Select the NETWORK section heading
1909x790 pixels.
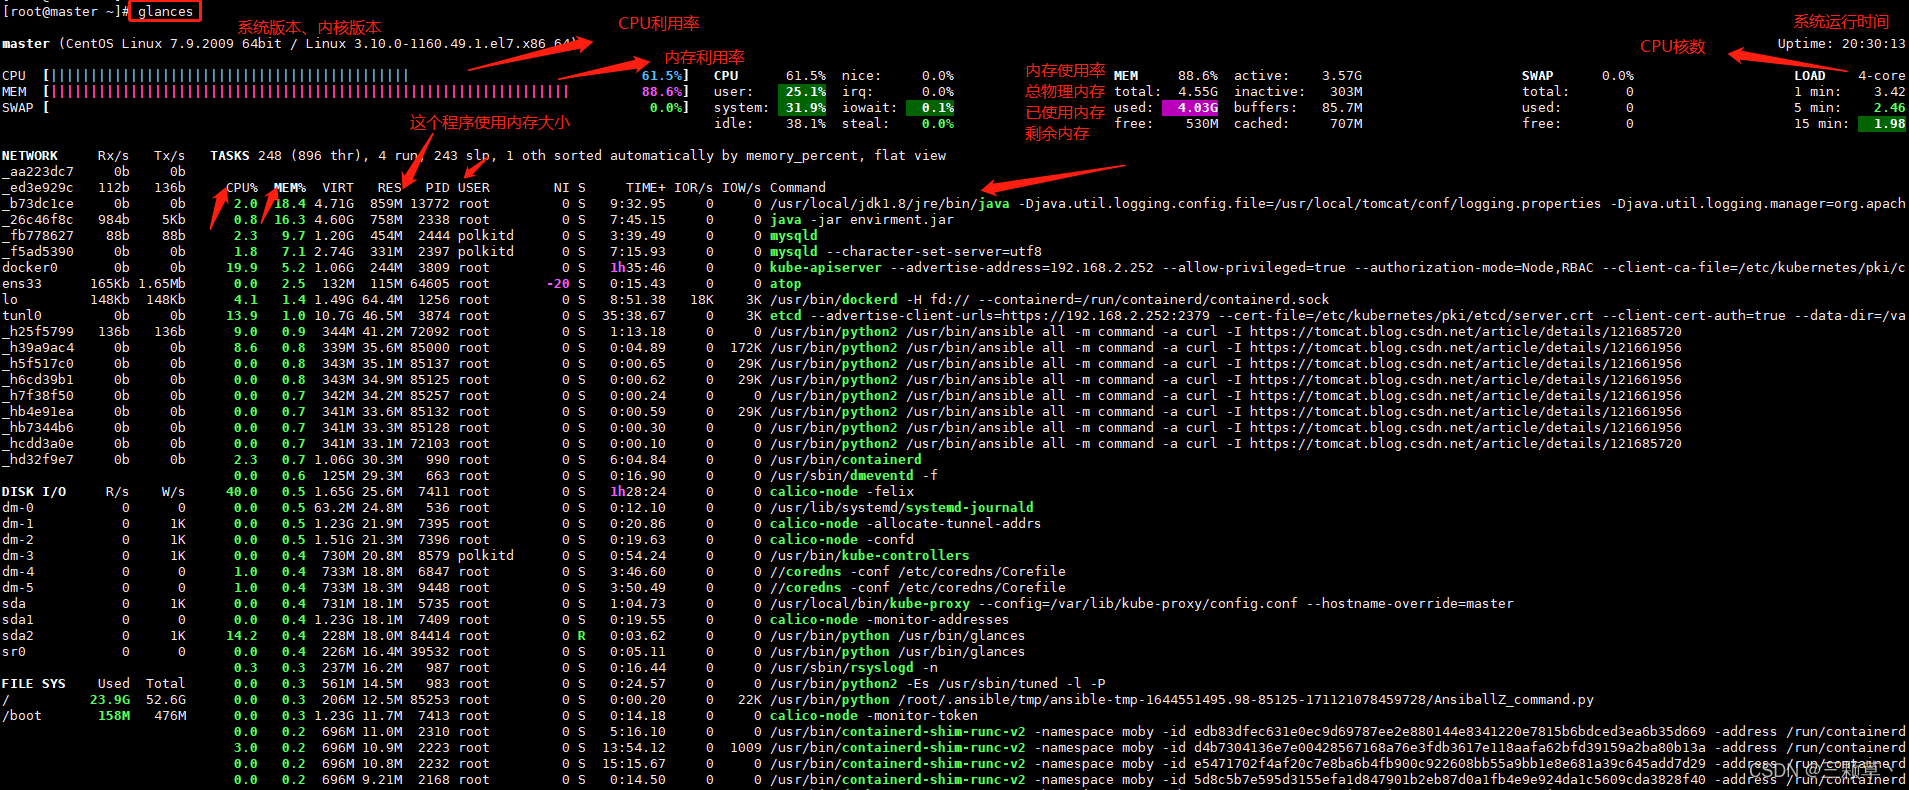pos(30,155)
